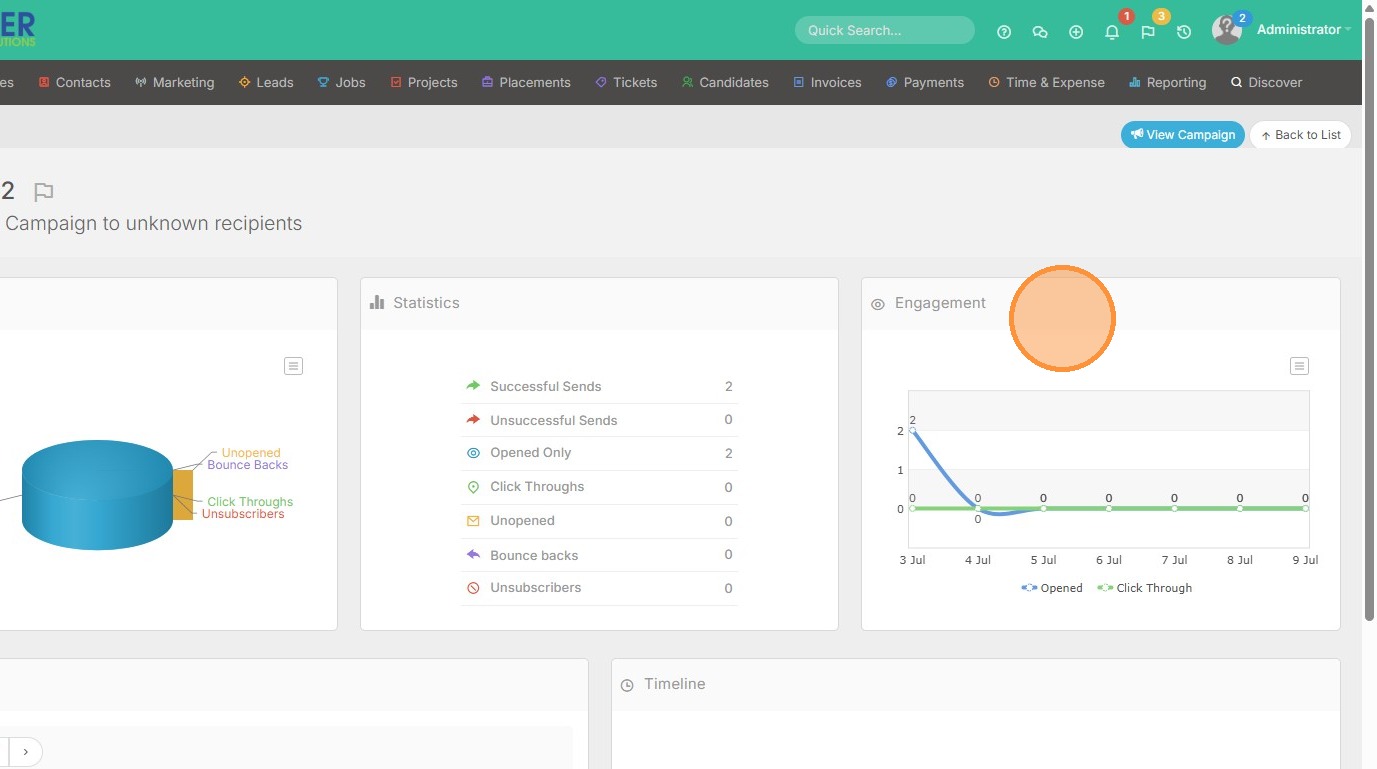Image resolution: width=1377 pixels, height=769 pixels.
Task: Type in the Quick Search field
Action: pyautogui.click(x=884, y=30)
